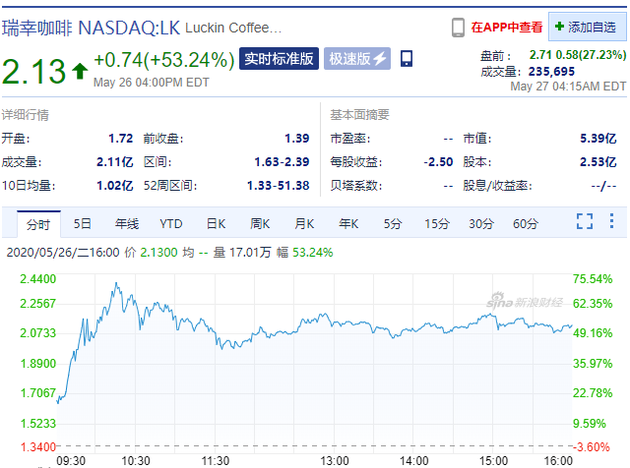
Task: Click the 1.3400 red axis label
Action: coord(38,447)
